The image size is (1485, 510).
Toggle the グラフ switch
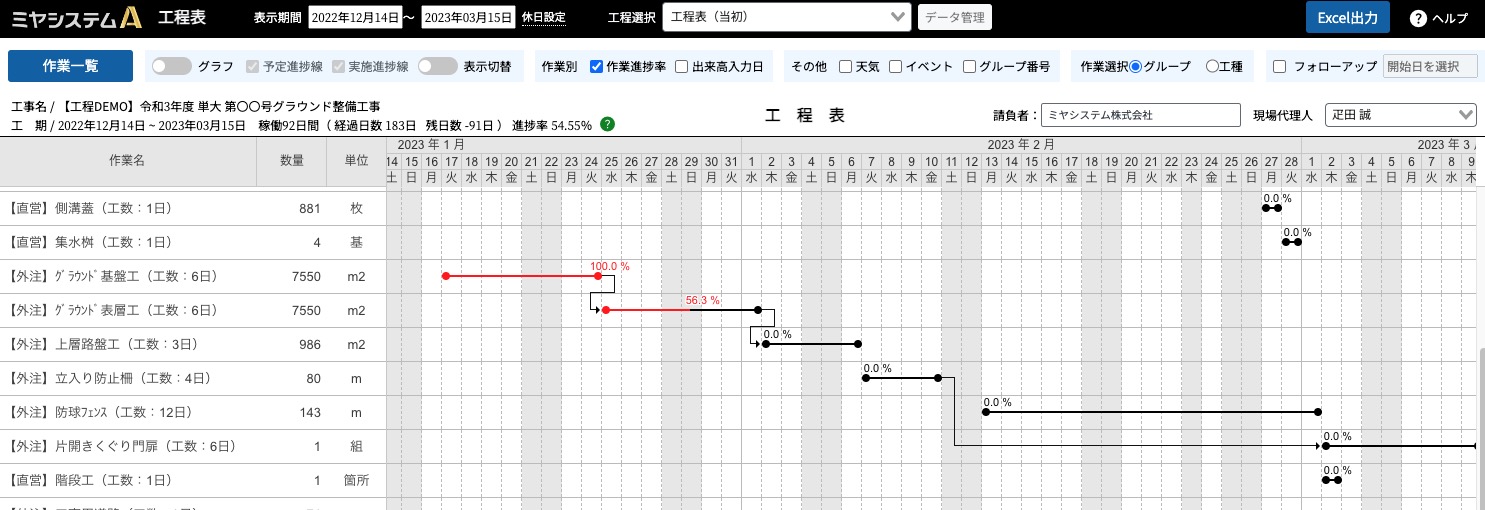tap(172, 66)
